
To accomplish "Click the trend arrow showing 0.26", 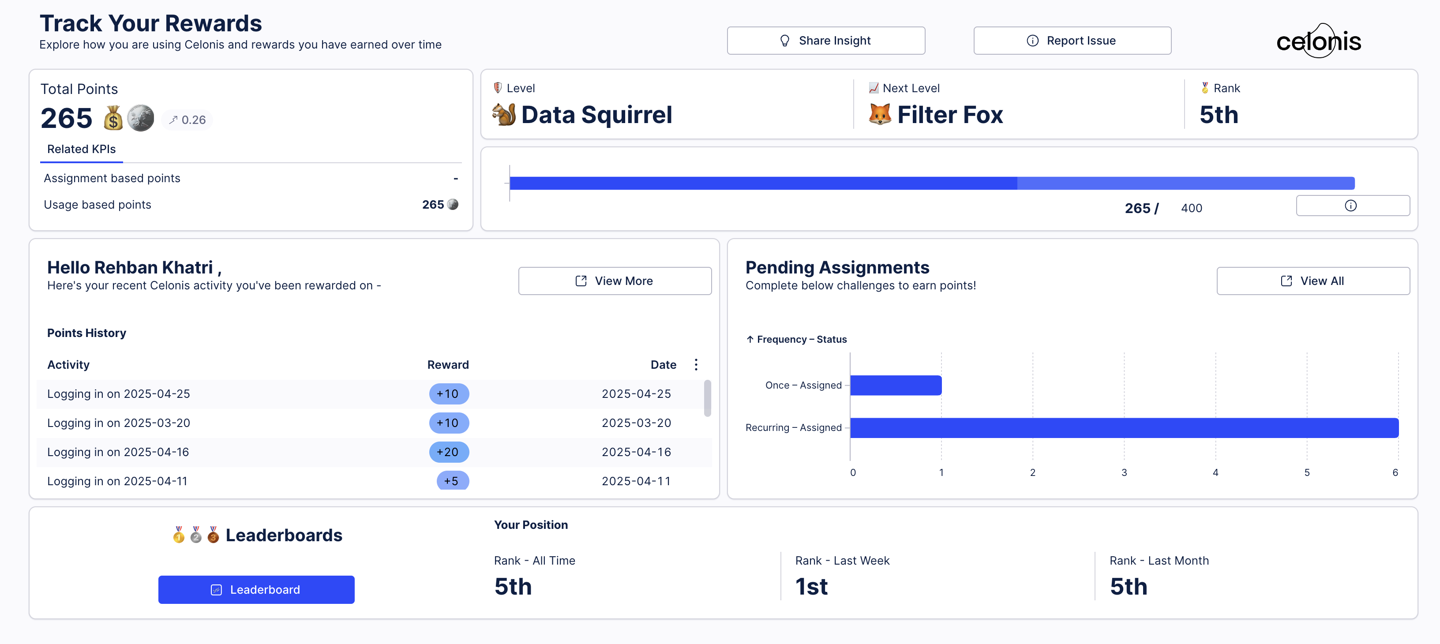I will (187, 120).
